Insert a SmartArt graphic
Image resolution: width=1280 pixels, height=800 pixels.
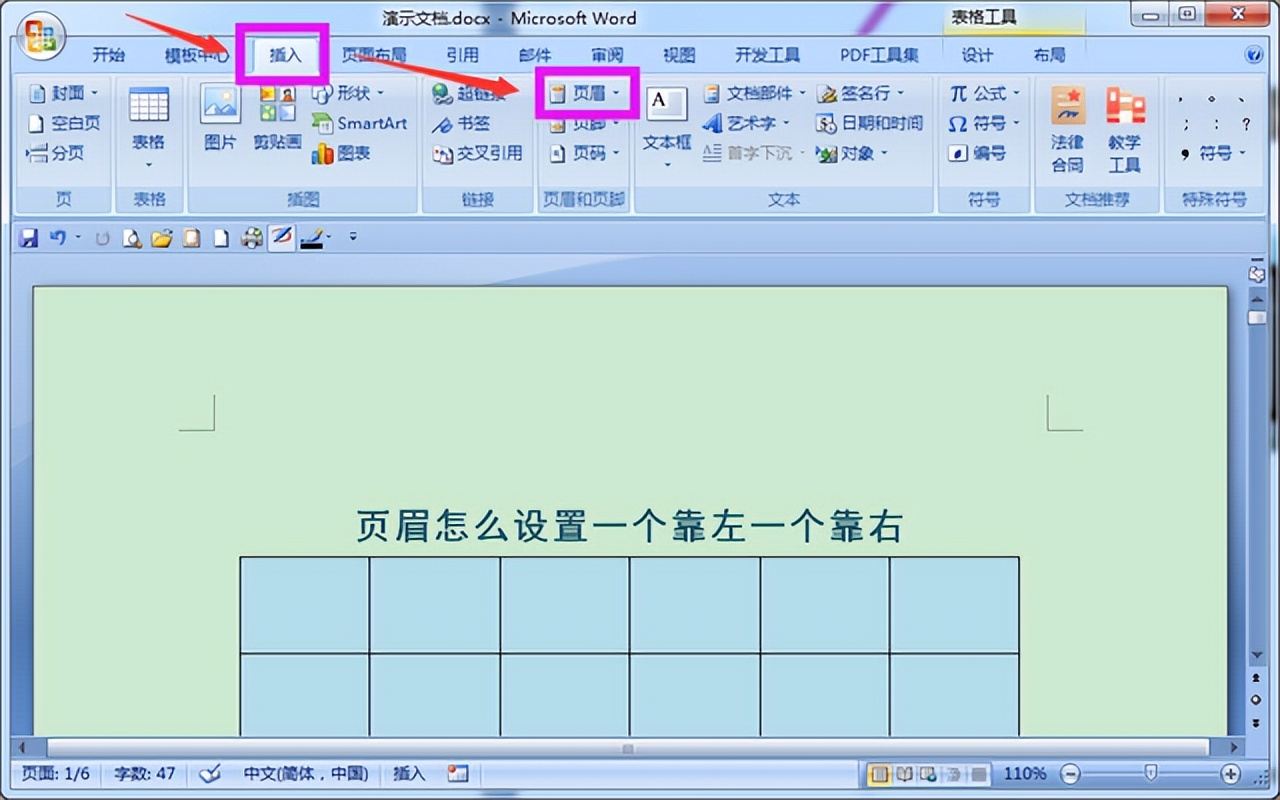tap(359, 123)
